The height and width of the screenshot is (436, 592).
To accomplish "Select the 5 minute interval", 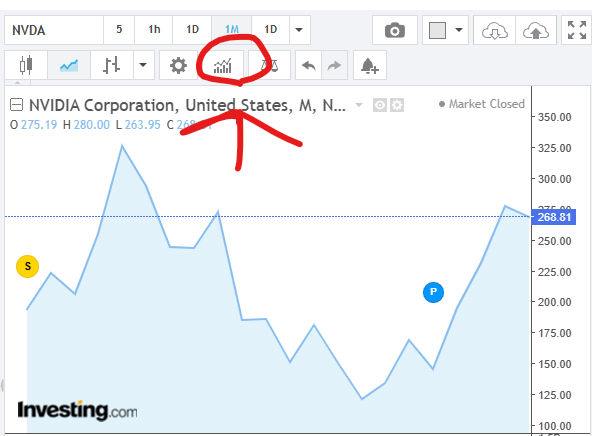I will (x=119, y=30).
